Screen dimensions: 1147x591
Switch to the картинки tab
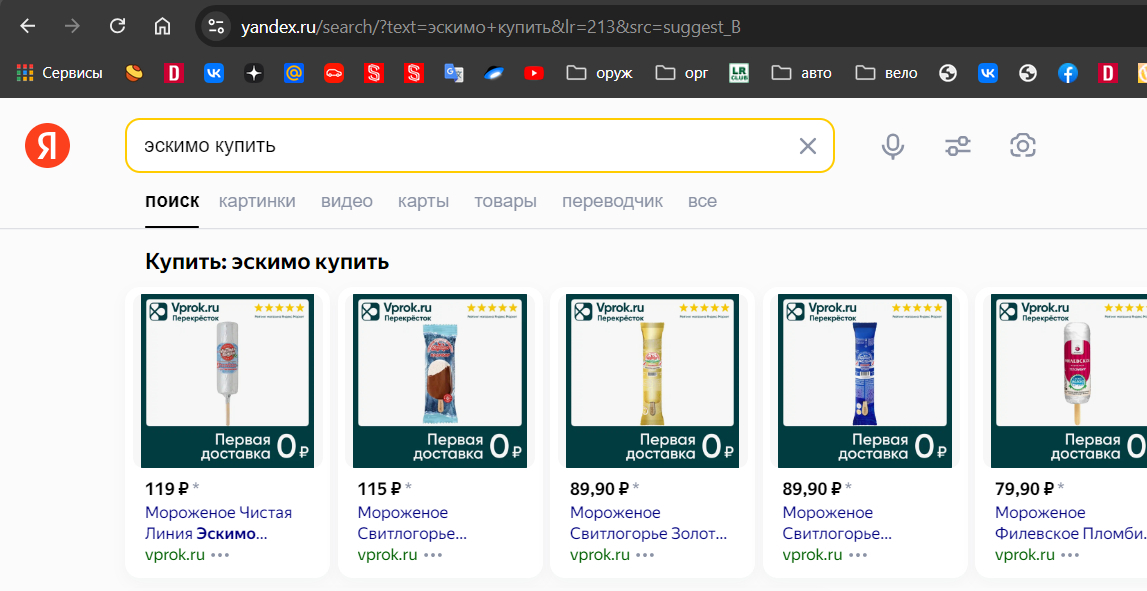point(257,201)
